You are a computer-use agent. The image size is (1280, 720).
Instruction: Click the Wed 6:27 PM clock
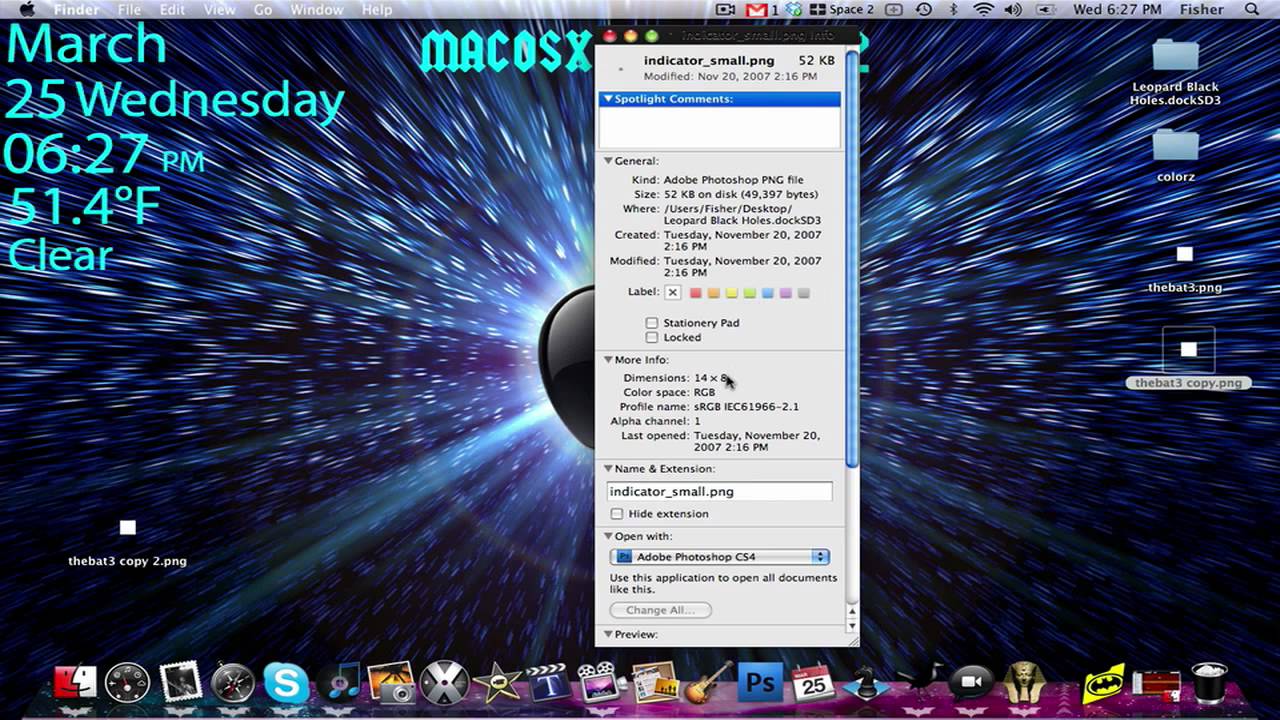[1117, 9]
